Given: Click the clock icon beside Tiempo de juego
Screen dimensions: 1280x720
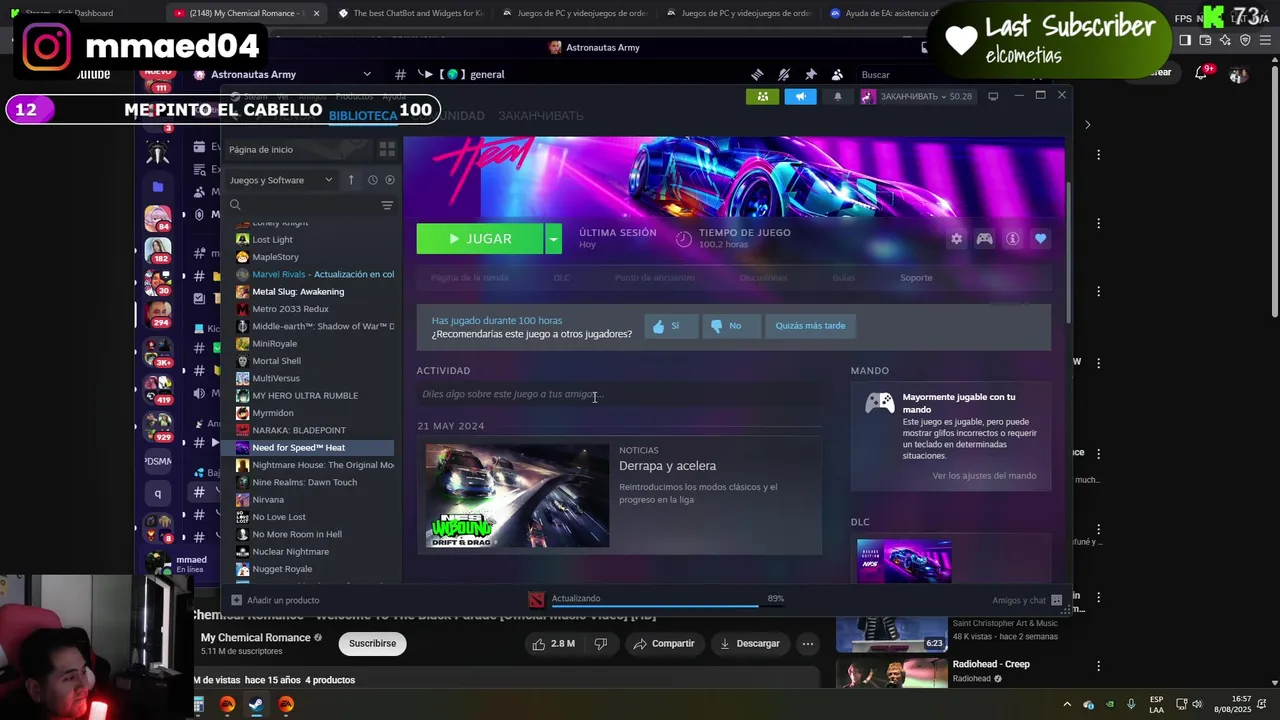Looking at the screenshot, I should (684, 239).
